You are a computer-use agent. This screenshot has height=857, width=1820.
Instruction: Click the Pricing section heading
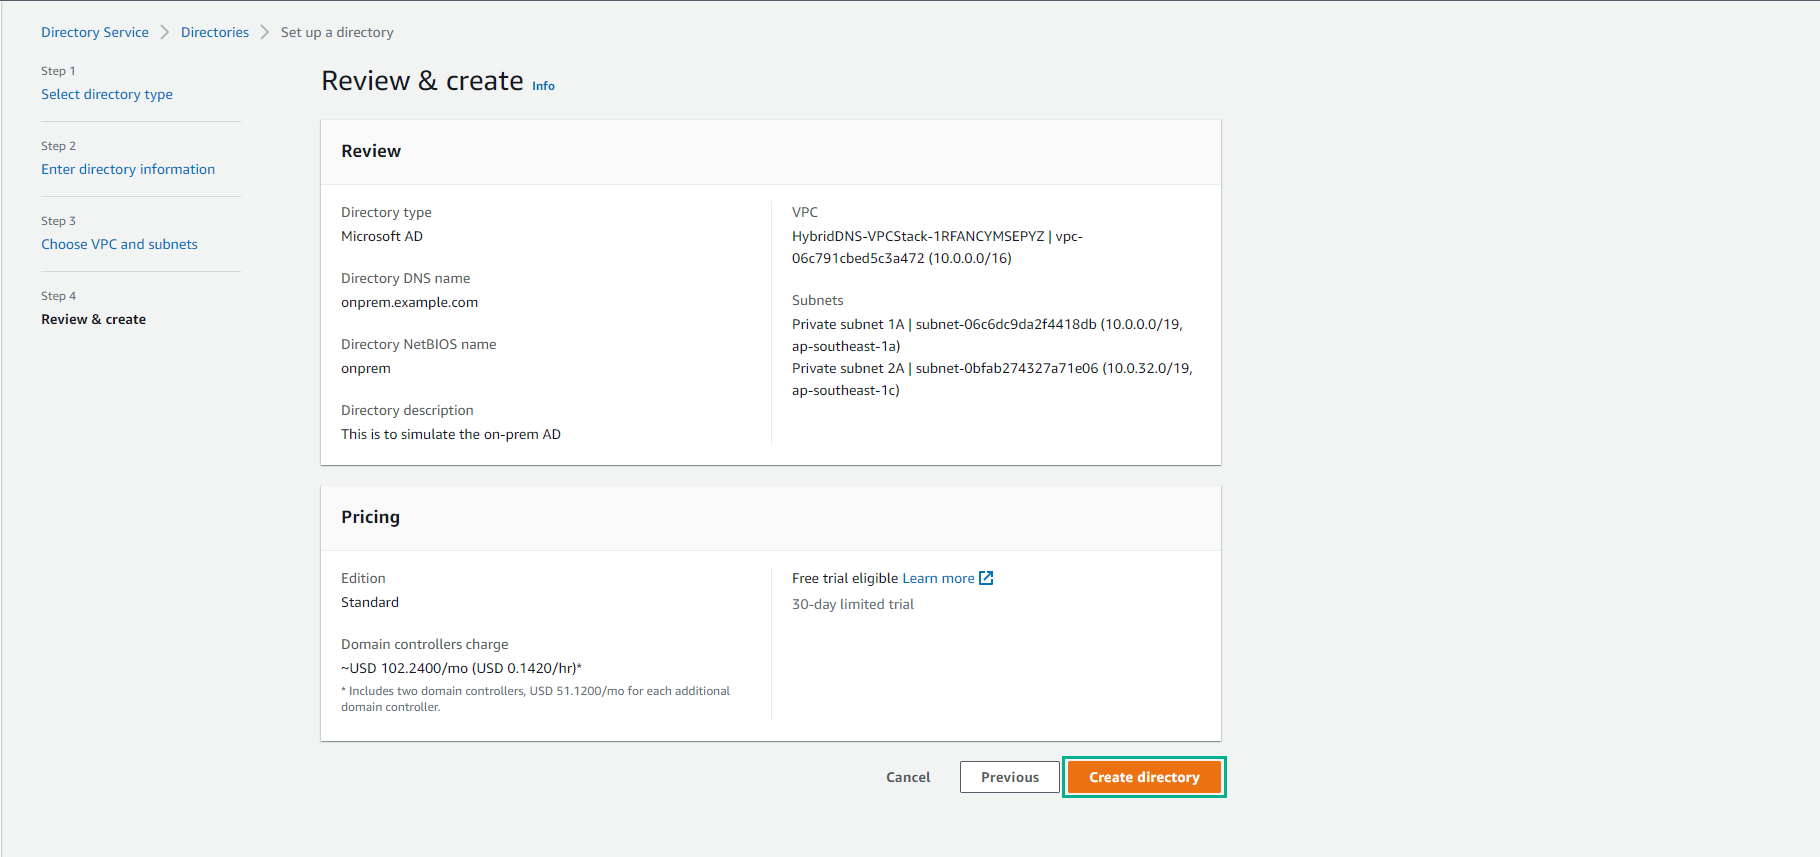coord(370,517)
